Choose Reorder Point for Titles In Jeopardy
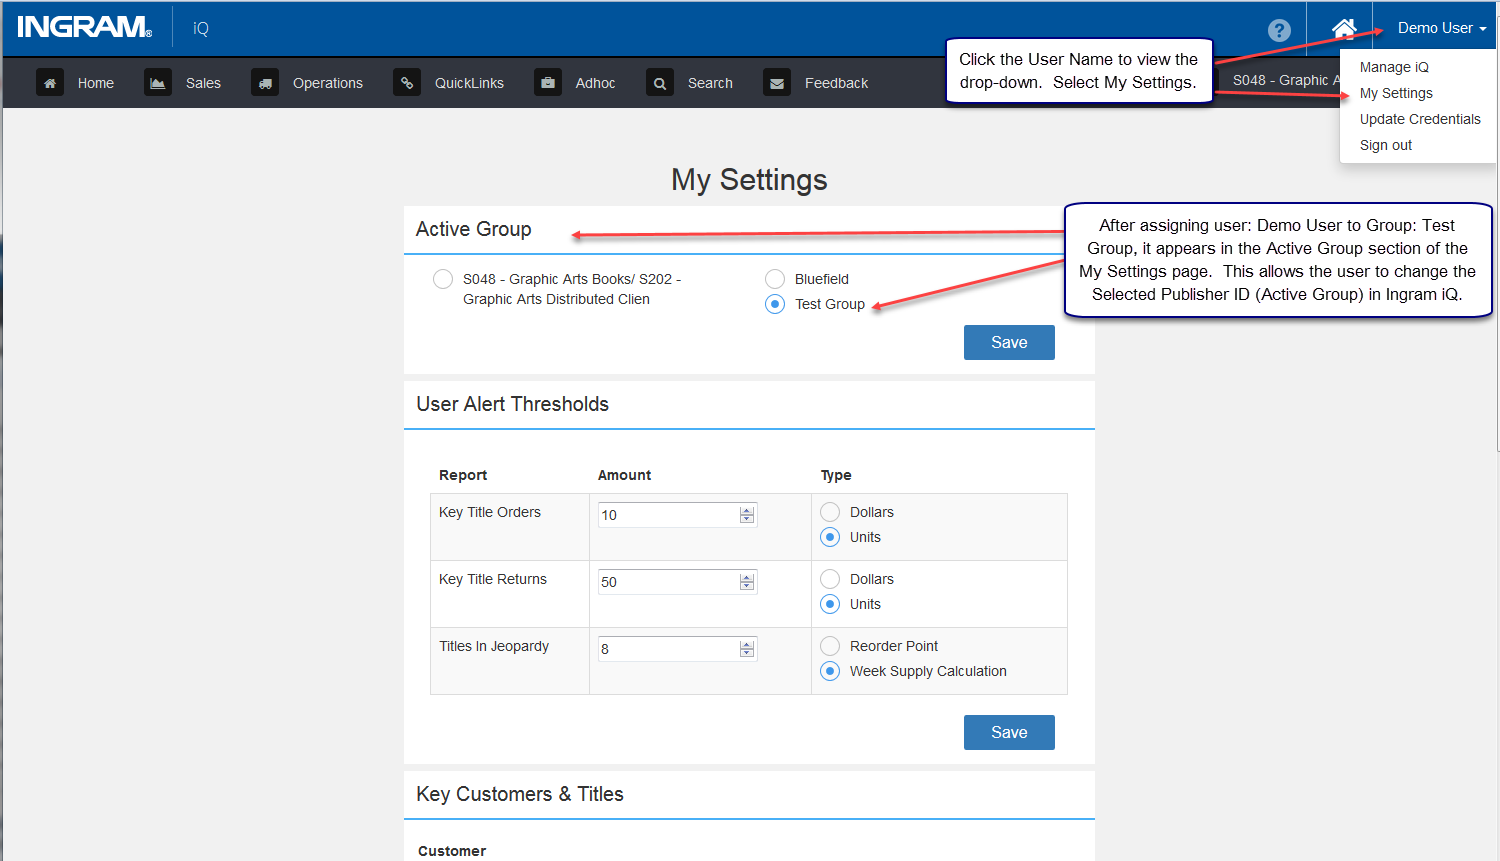Image resolution: width=1500 pixels, height=861 pixels. [830, 646]
